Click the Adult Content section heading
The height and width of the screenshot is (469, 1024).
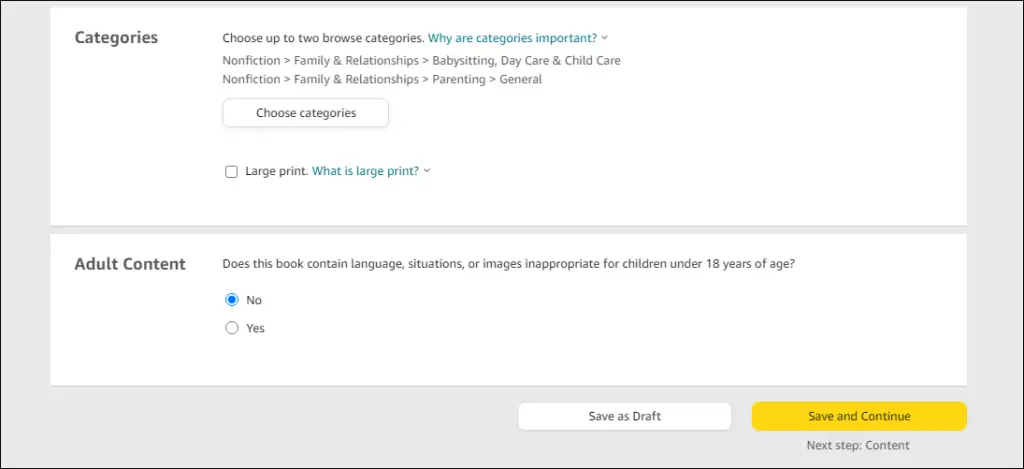[x=130, y=265]
